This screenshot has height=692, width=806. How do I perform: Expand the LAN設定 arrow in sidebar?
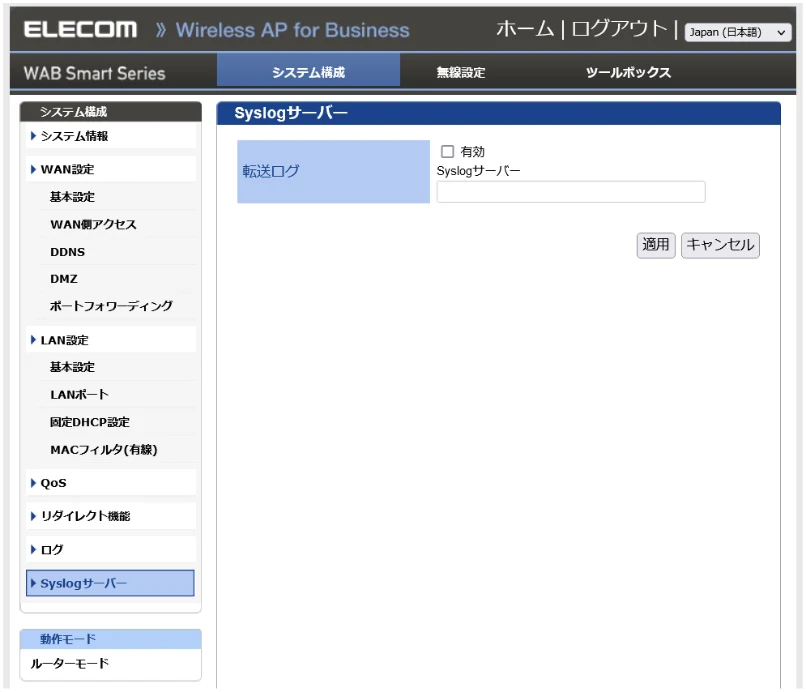click(33, 340)
